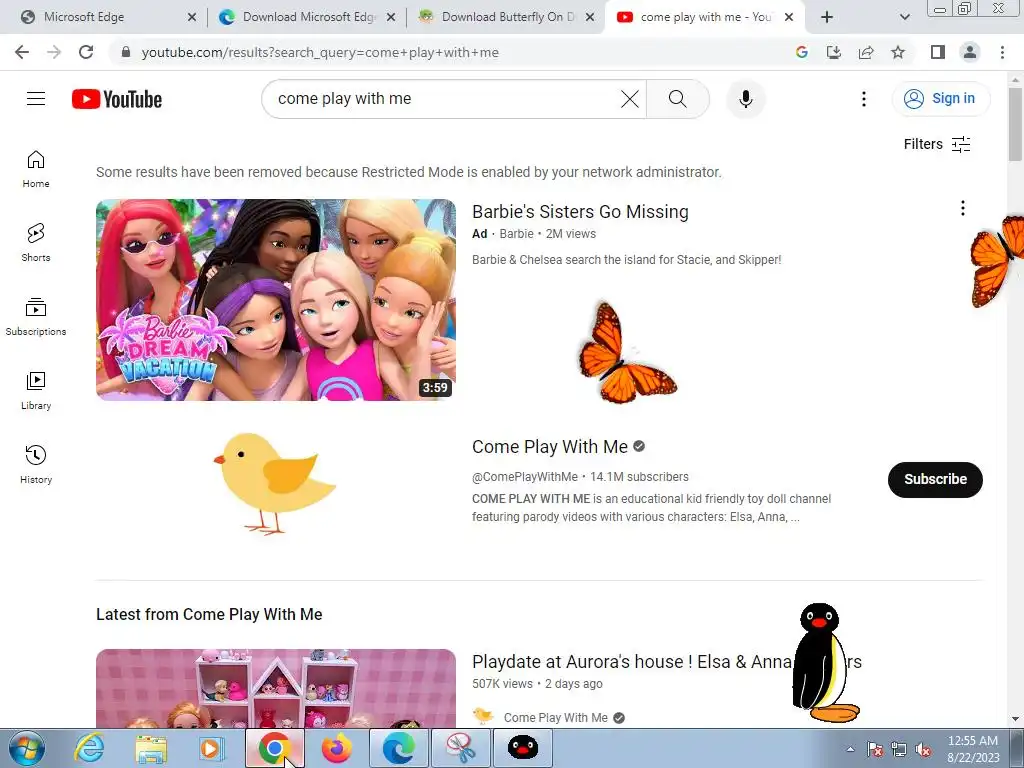Click the Google icon in the address bar
The width and height of the screenshot is (1024, 768).
tap(802, 52)
